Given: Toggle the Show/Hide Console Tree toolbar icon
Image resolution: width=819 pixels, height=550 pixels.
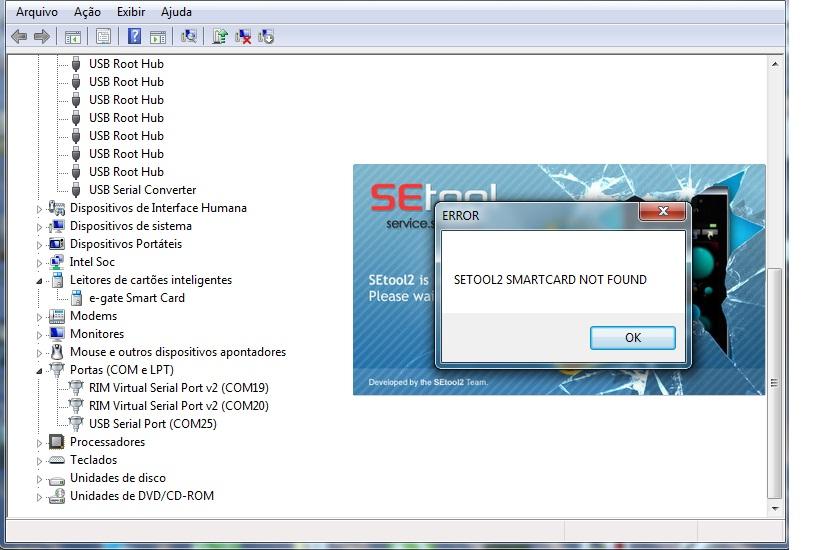Looking at the screenshot, I should (x=73, y=37).
